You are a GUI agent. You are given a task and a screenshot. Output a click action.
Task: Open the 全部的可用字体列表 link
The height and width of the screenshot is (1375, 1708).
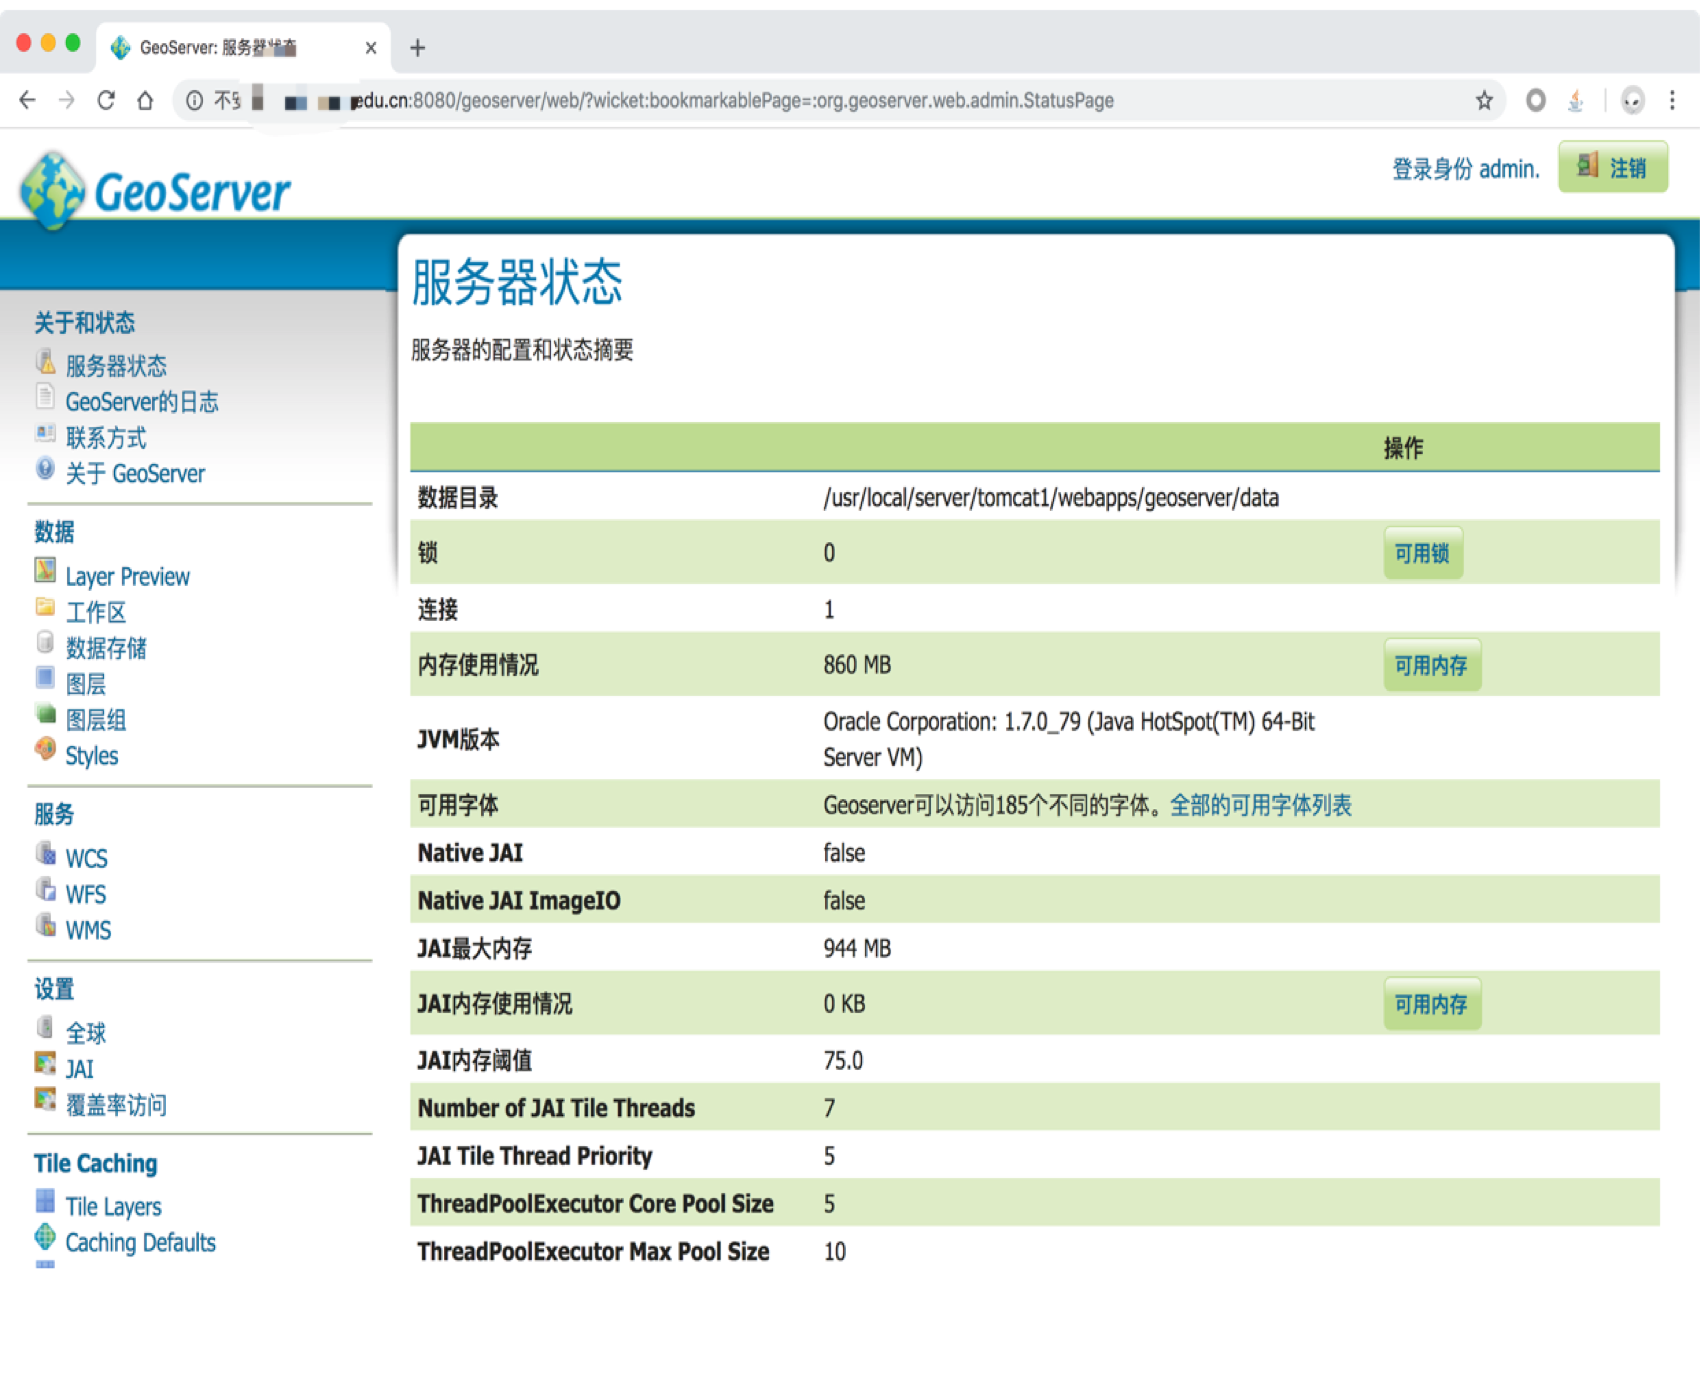(1260, 805)
